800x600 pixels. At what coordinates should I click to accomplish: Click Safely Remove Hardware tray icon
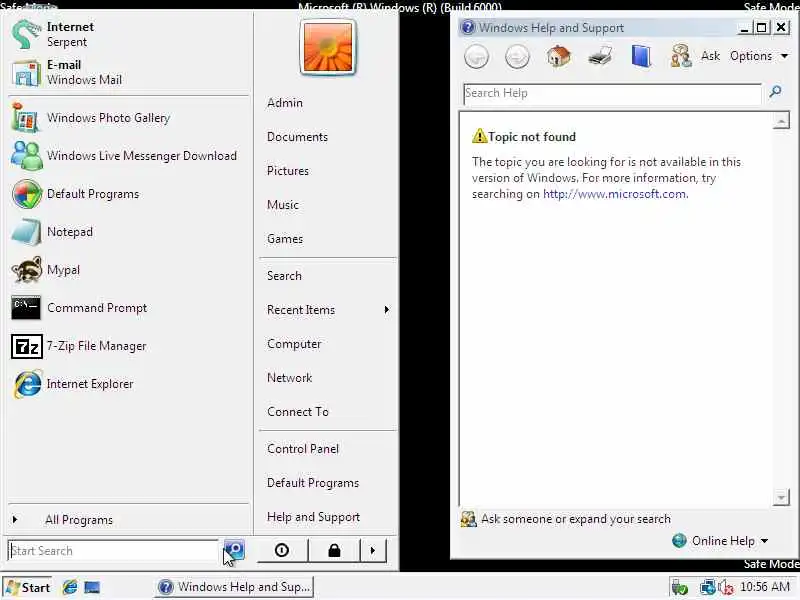[680, 587]
